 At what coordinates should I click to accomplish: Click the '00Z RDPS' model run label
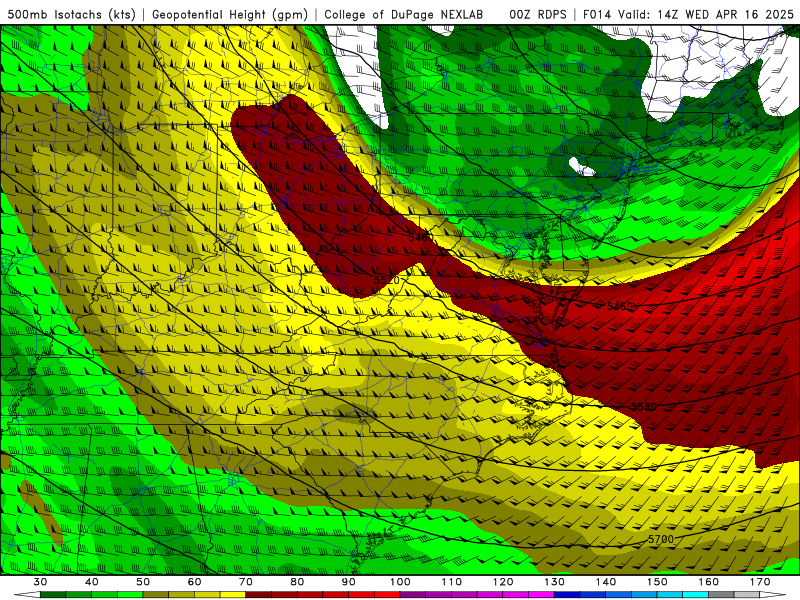coord(537,15)
